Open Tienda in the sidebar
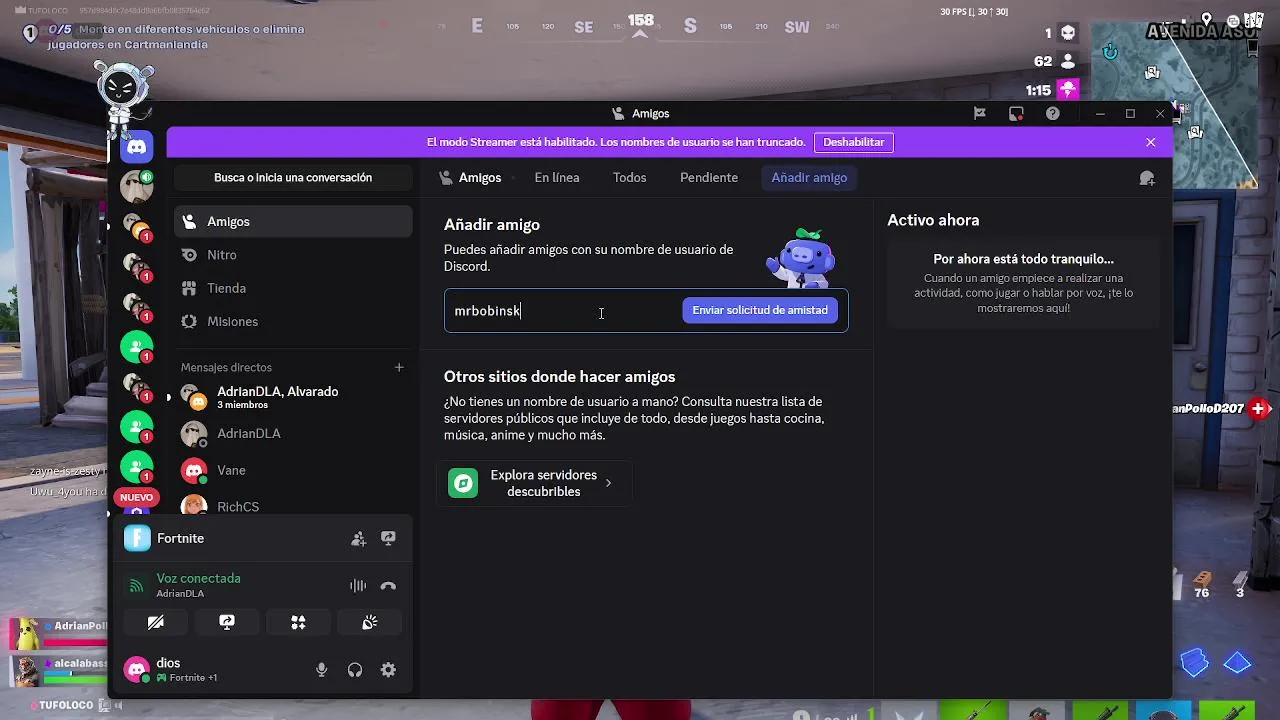The width and height of the screenshot is (1280, 720). click(293, 288)
